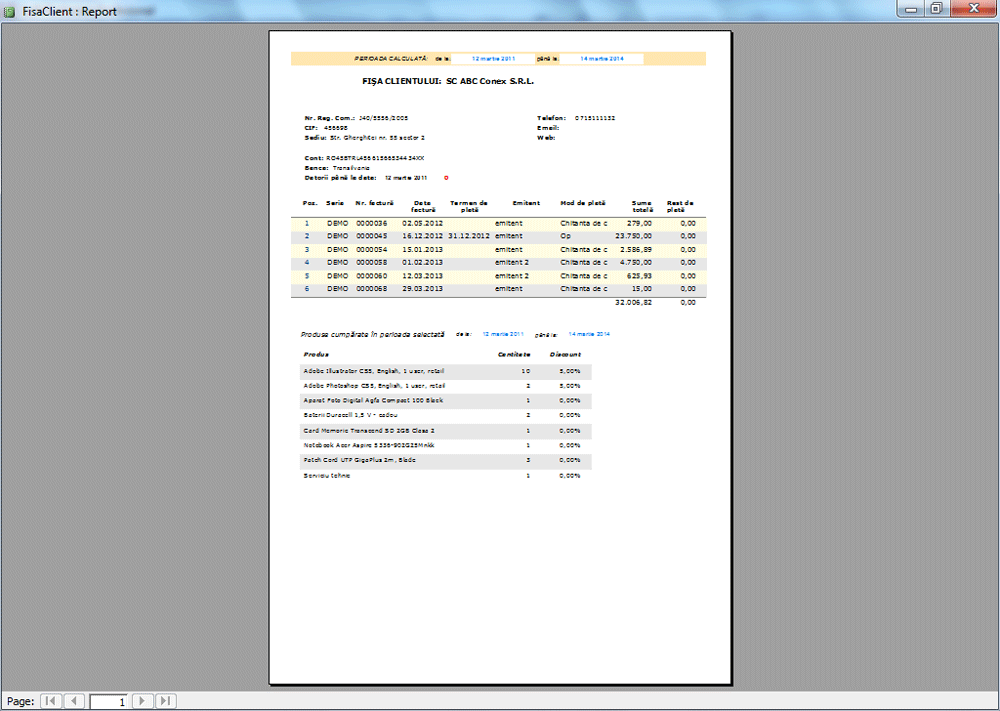Go to the first report page
Screen dimensions: 1000x711
pos(50,702)
